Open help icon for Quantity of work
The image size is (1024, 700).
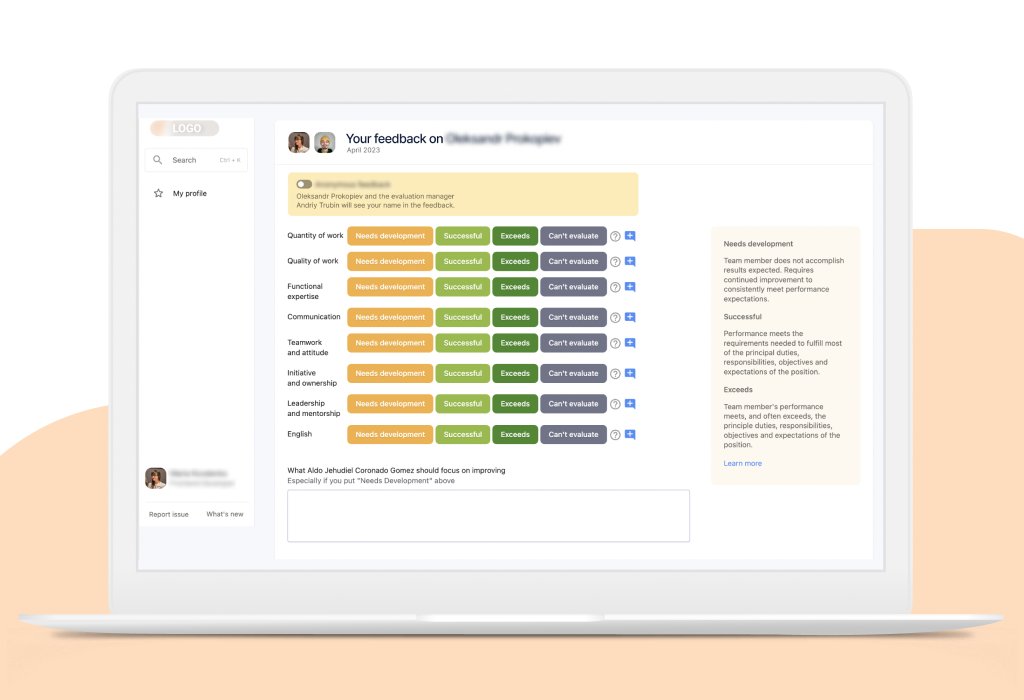click(615, 236)
